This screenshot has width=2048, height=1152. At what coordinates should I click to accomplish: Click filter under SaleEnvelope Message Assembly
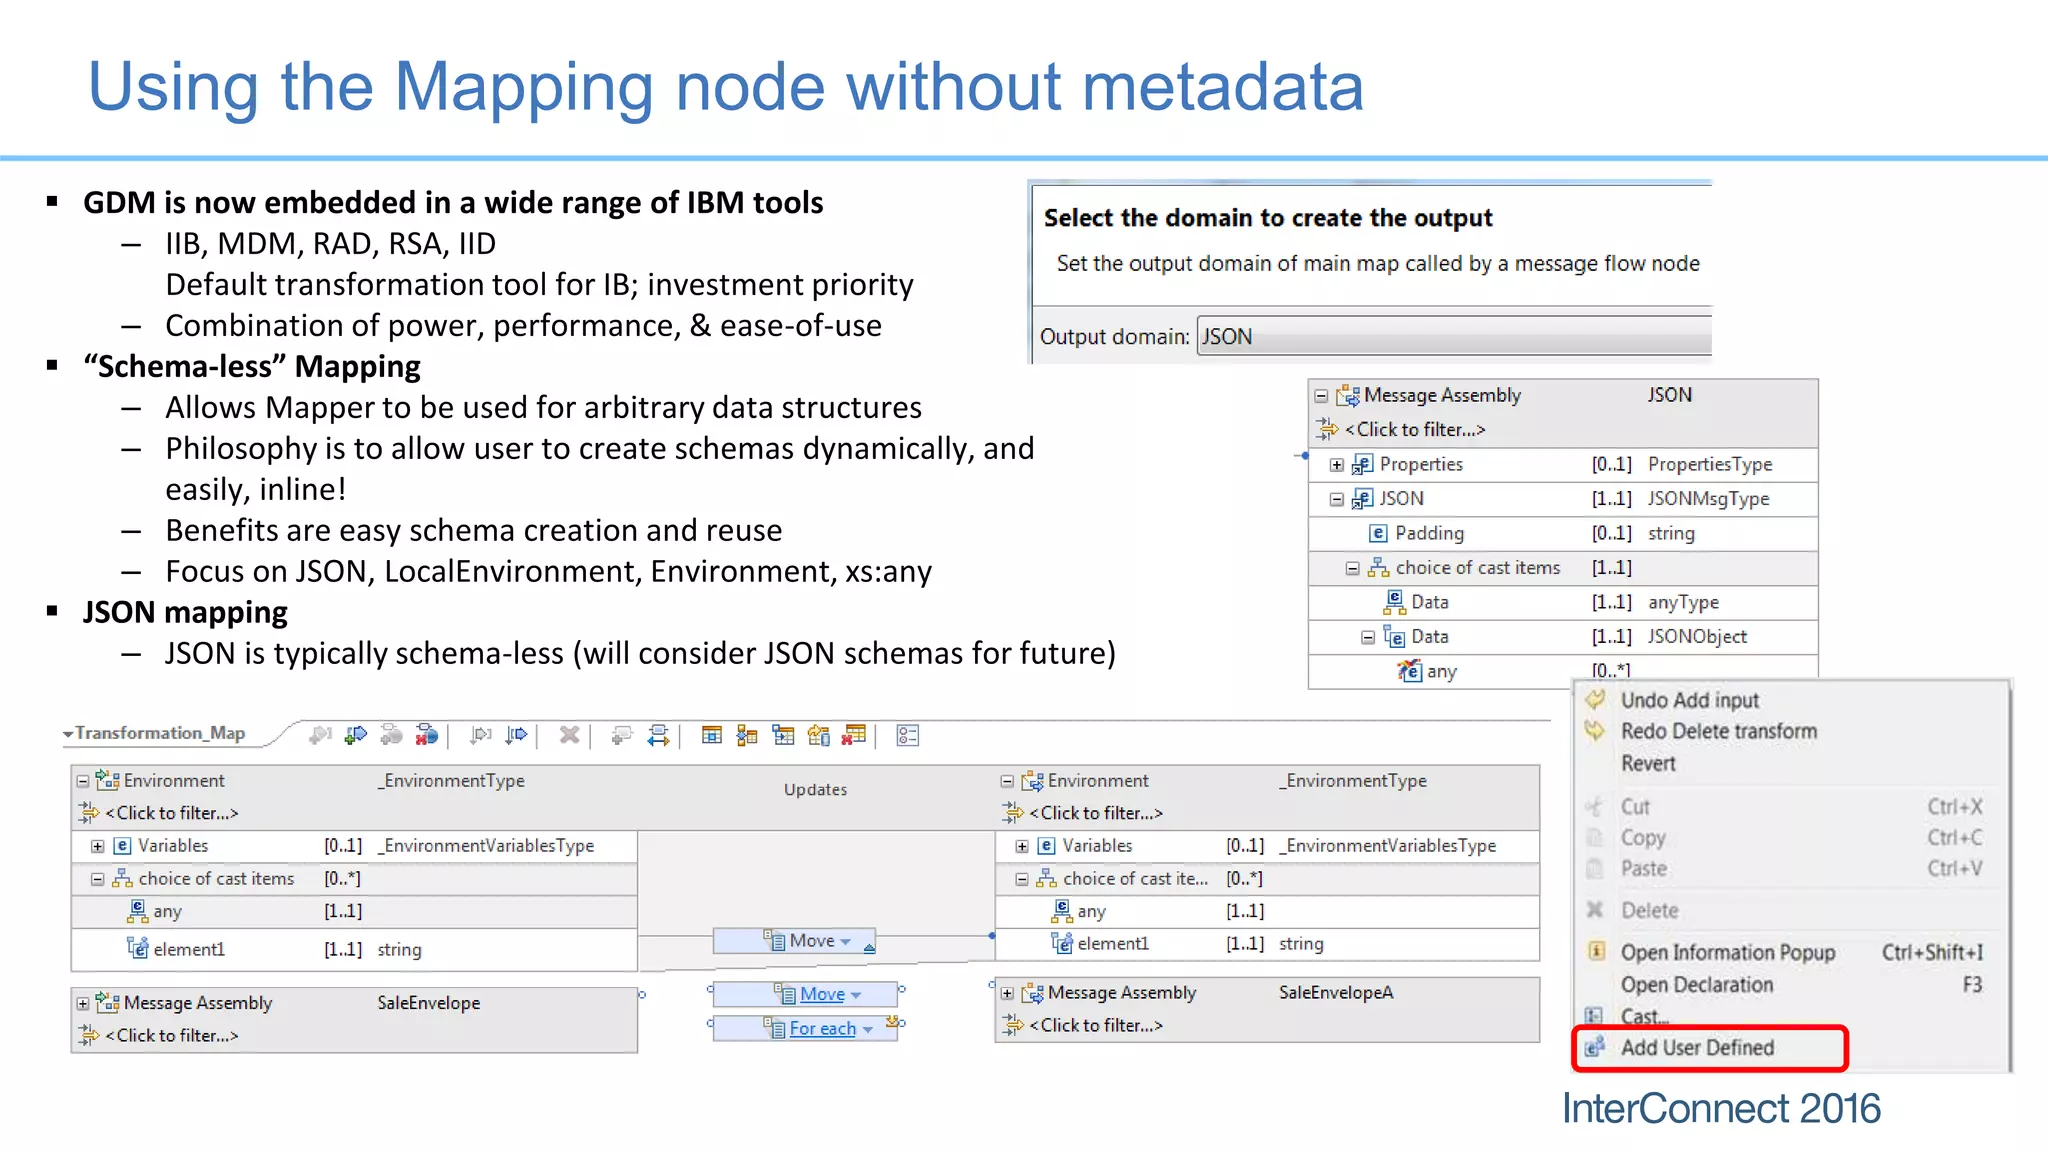click(x=172, y=1035)
